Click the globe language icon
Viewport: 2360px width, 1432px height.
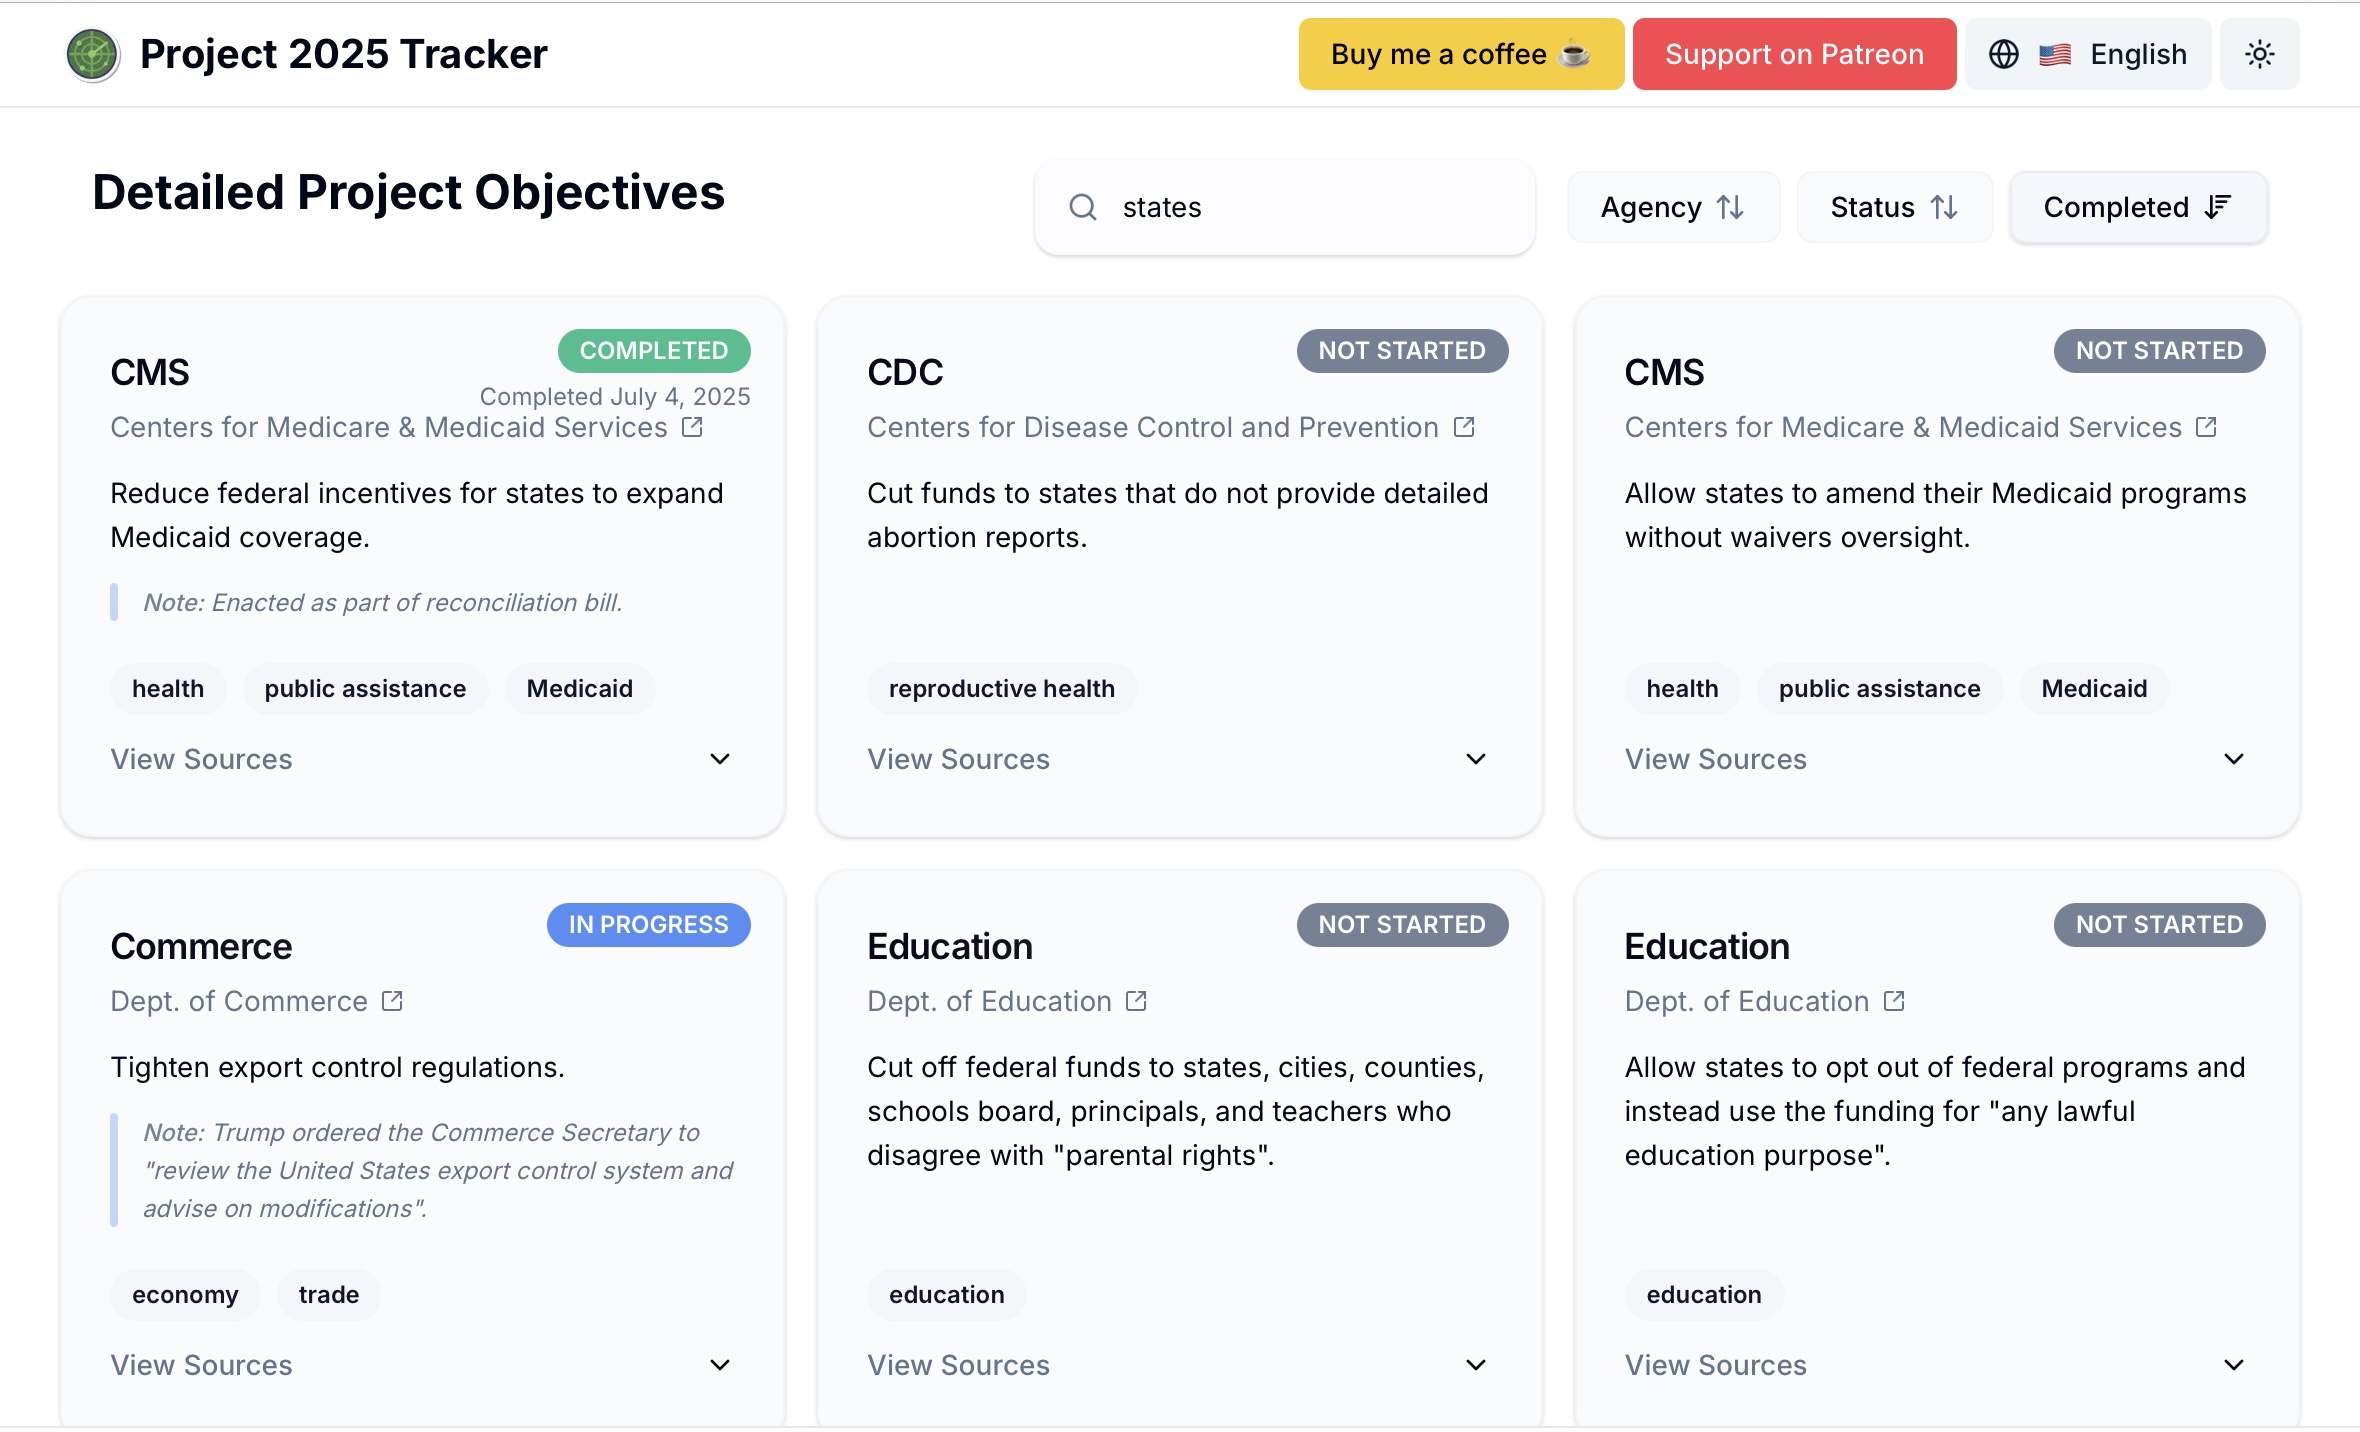point(2003,54)
